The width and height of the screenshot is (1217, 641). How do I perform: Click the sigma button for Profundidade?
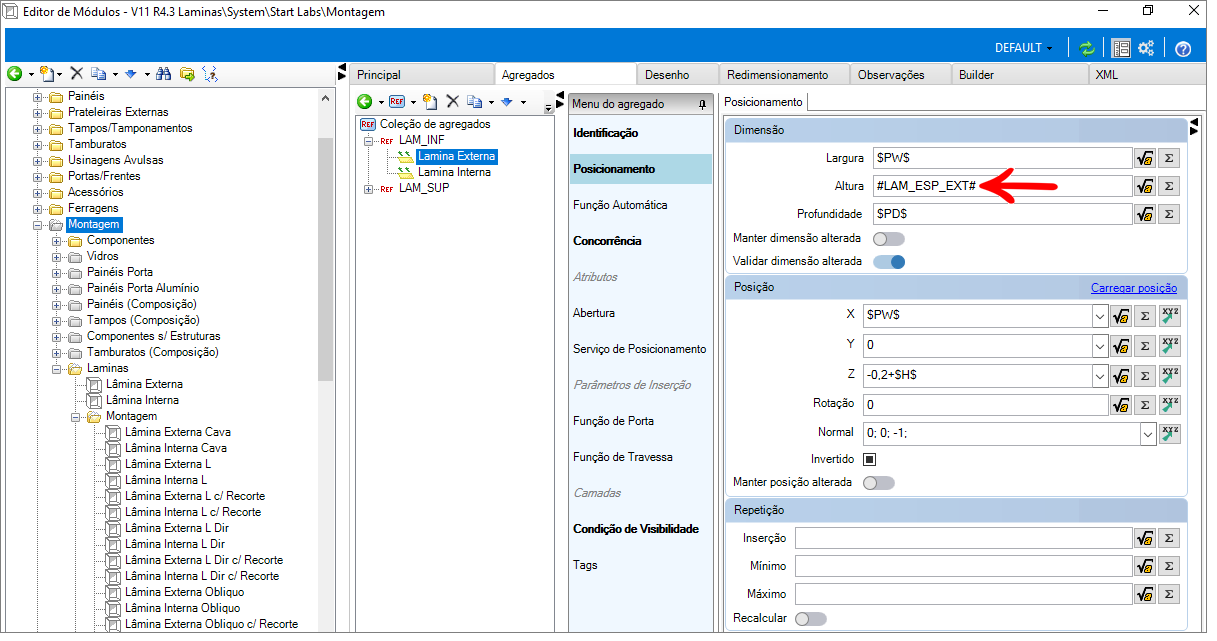point(1171,214)
